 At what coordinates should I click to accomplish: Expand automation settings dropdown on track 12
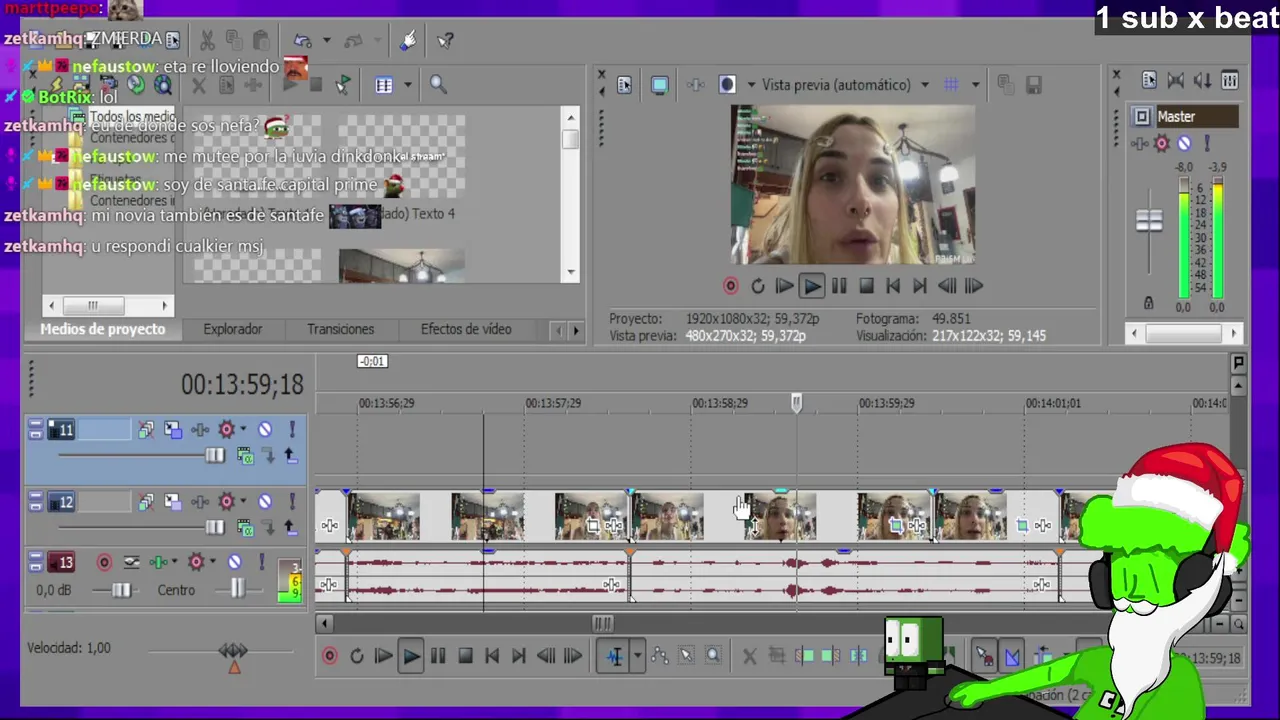coord(243,502)
